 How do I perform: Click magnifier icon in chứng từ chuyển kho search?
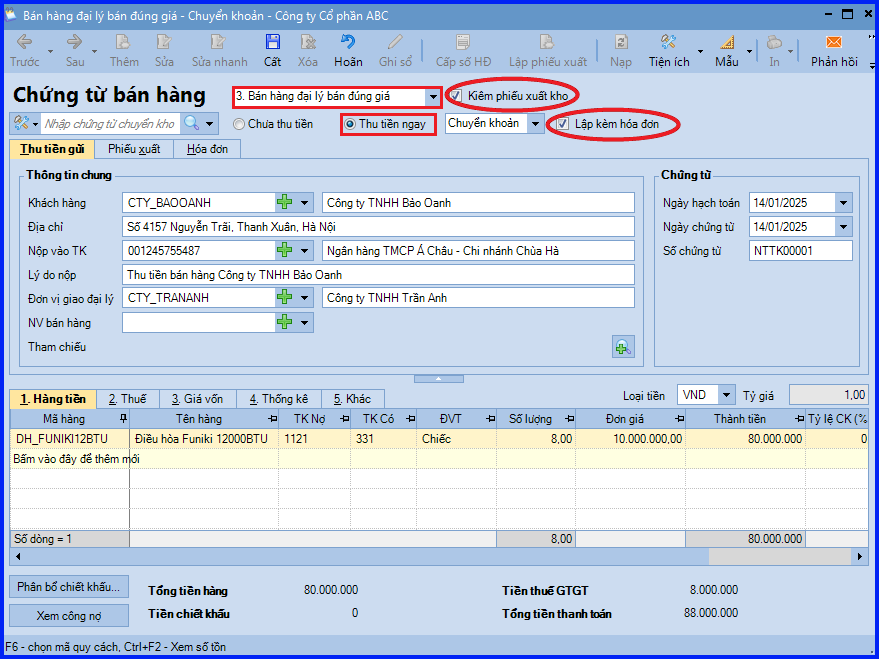(x=191, y=123)
